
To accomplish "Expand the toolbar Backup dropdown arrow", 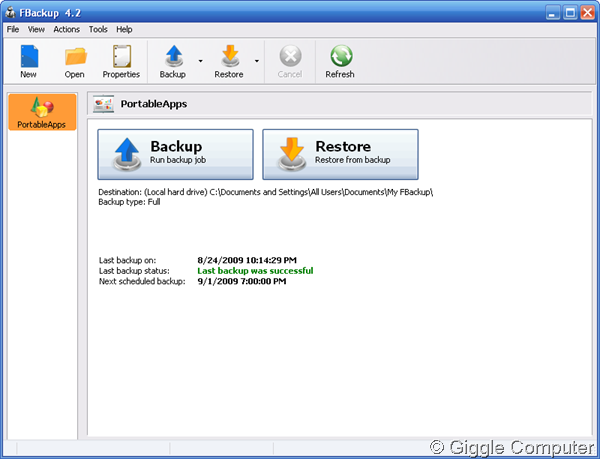I will tap(201, 61).
